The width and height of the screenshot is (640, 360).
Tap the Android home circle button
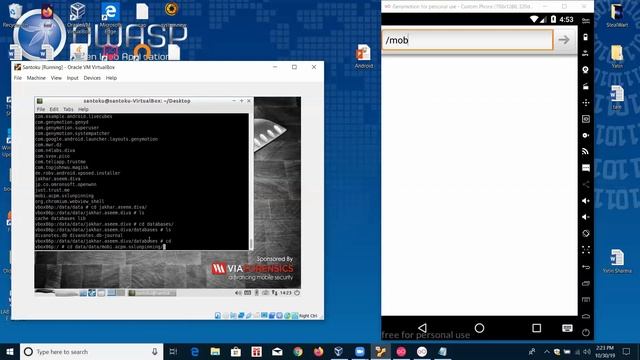pyautogui.click(x=480, y=328)
